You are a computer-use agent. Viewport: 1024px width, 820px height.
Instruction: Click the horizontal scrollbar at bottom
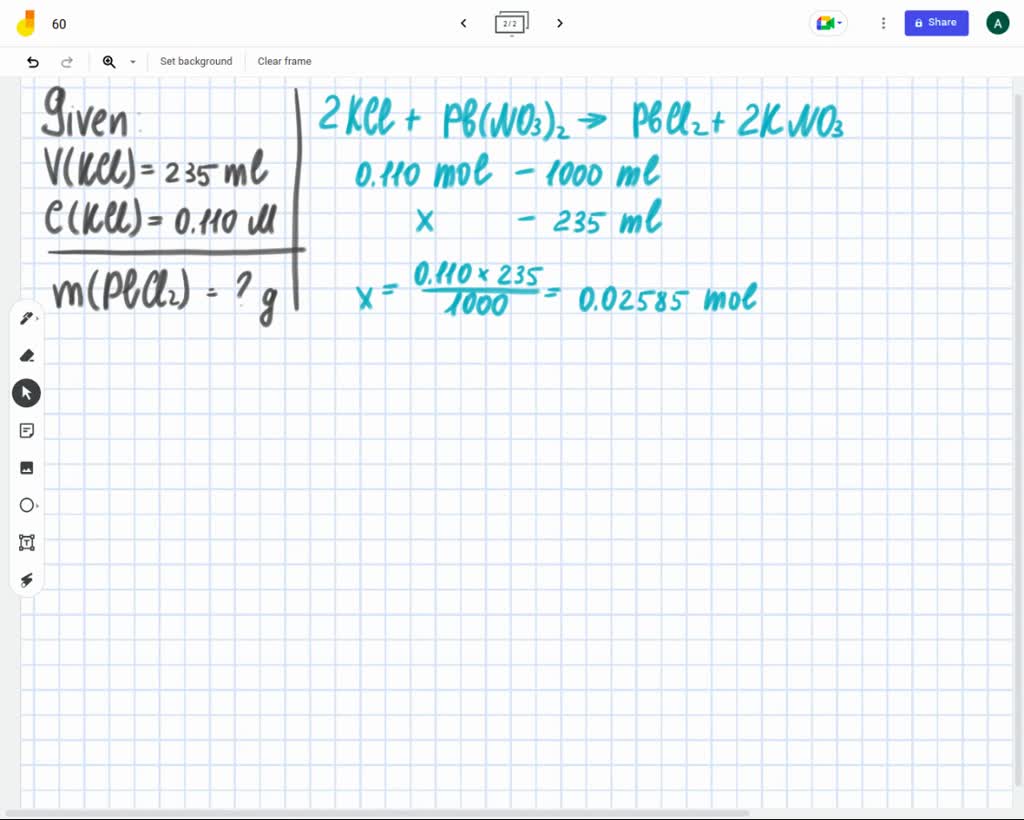point(377,813)
